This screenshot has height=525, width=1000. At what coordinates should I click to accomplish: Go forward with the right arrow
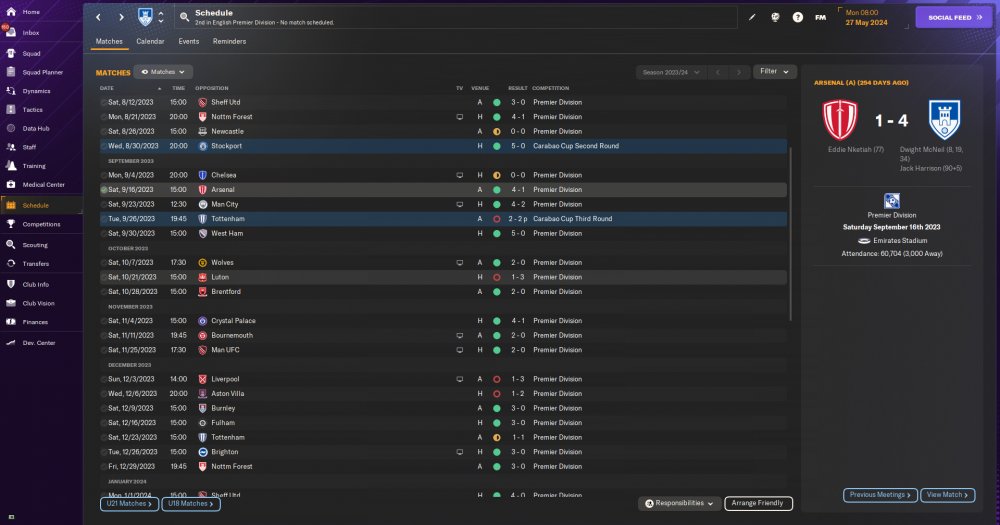point(121,17)
